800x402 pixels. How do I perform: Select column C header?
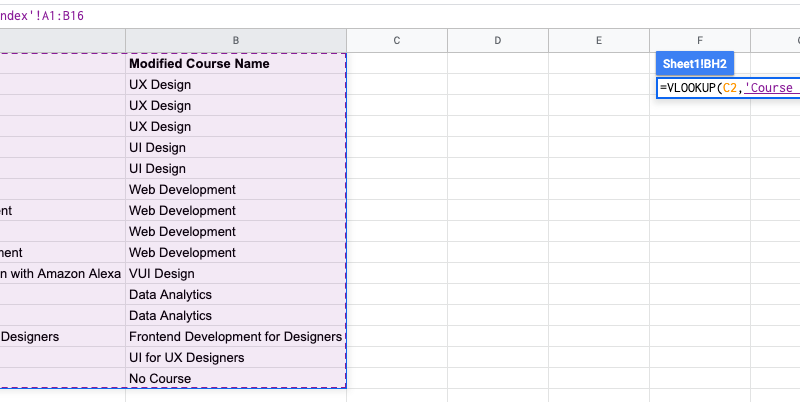(396, 40)
